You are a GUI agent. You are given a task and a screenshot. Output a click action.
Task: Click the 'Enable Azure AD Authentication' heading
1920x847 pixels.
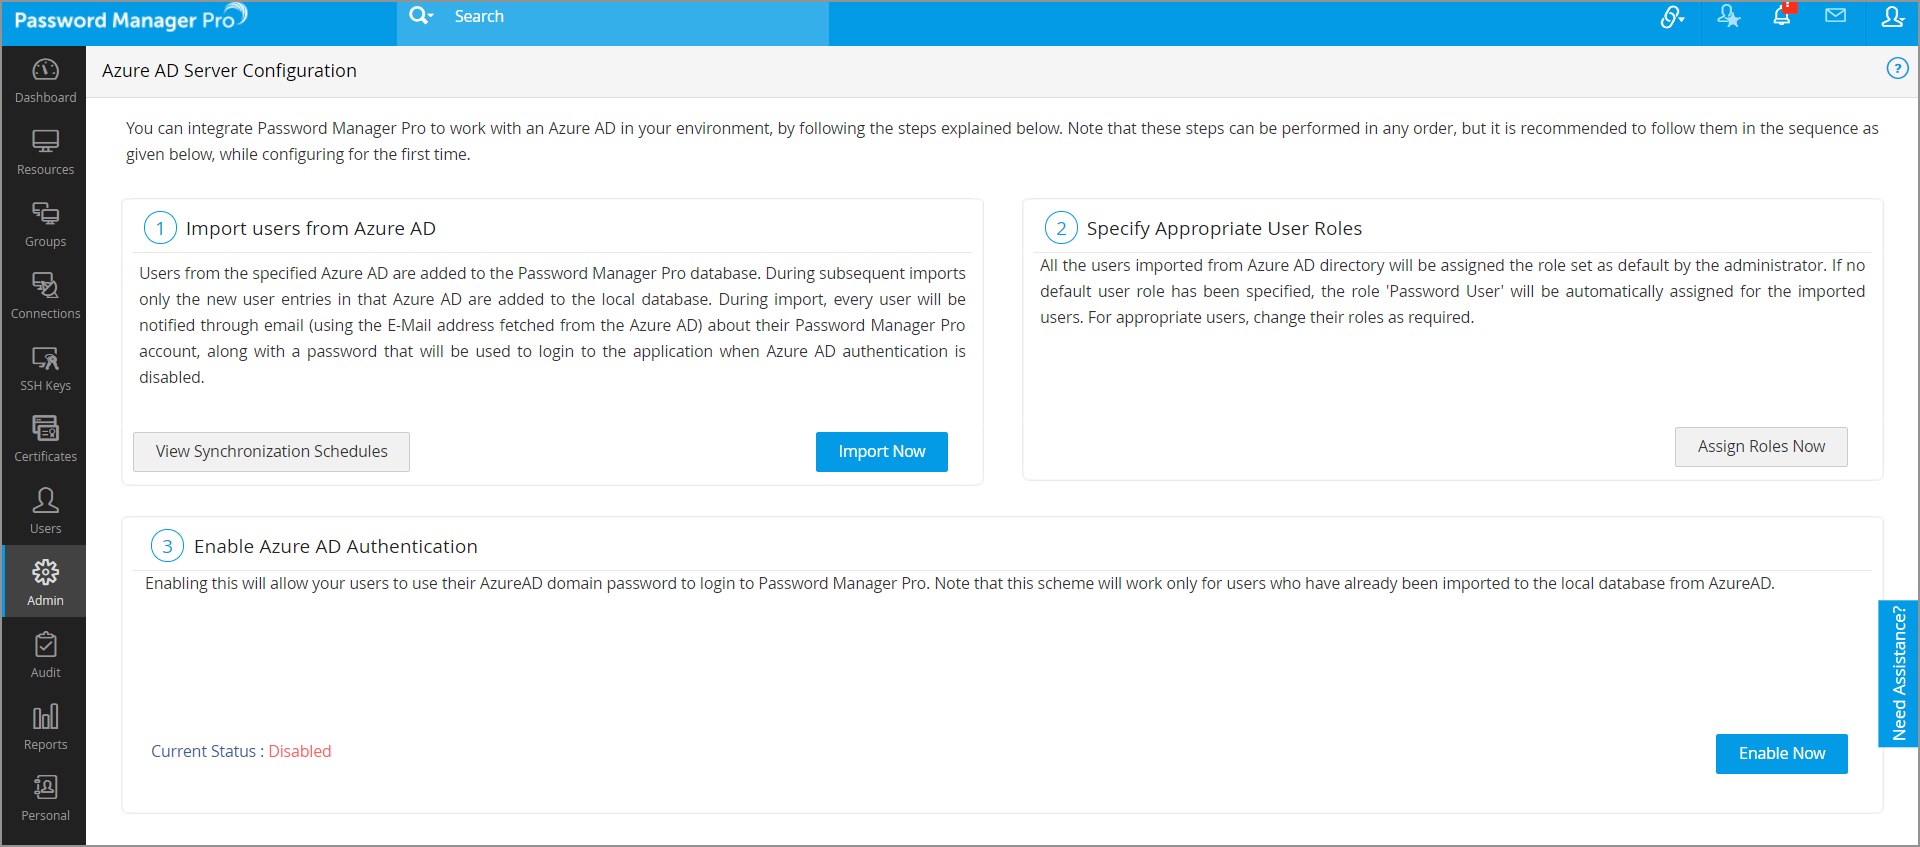pos(336,547)
